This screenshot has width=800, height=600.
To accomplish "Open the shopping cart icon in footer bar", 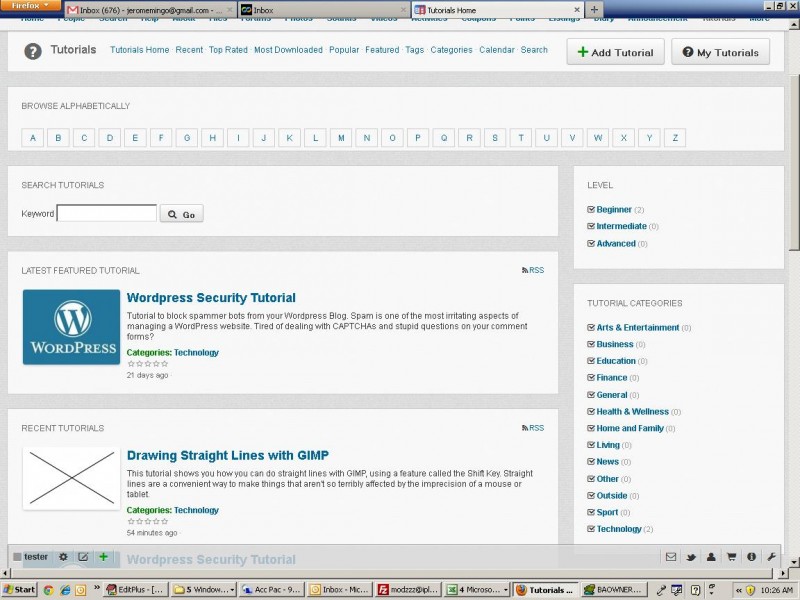I will (x=731, y=557).
